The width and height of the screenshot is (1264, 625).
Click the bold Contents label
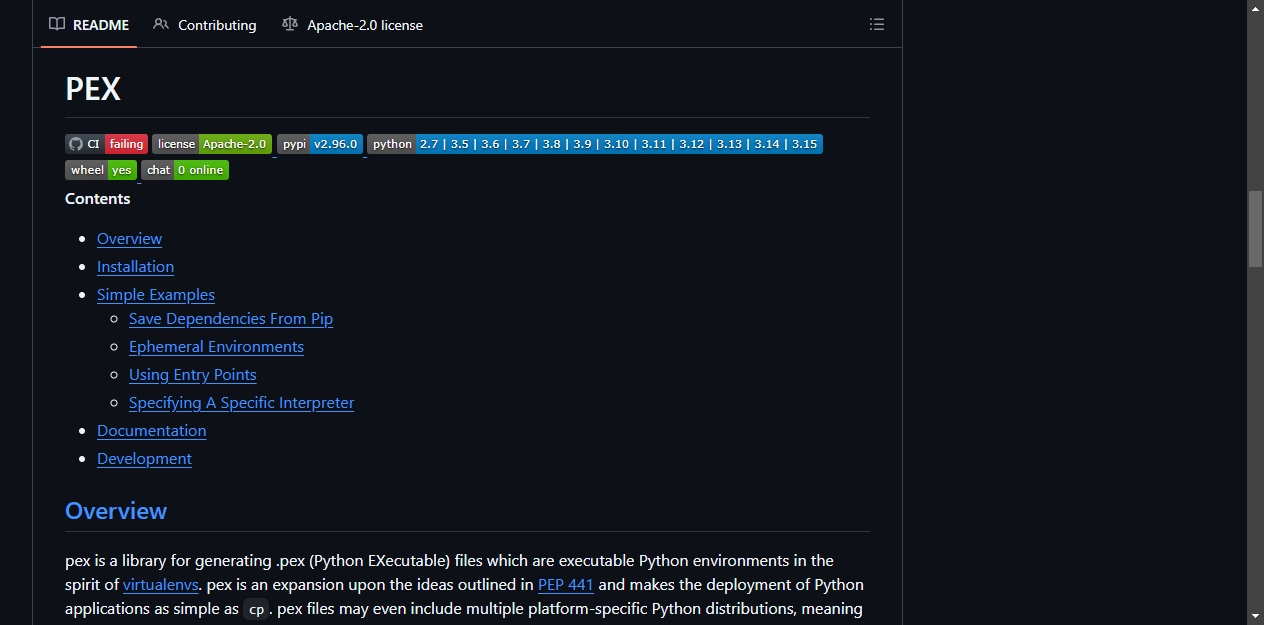pos(98,198)
